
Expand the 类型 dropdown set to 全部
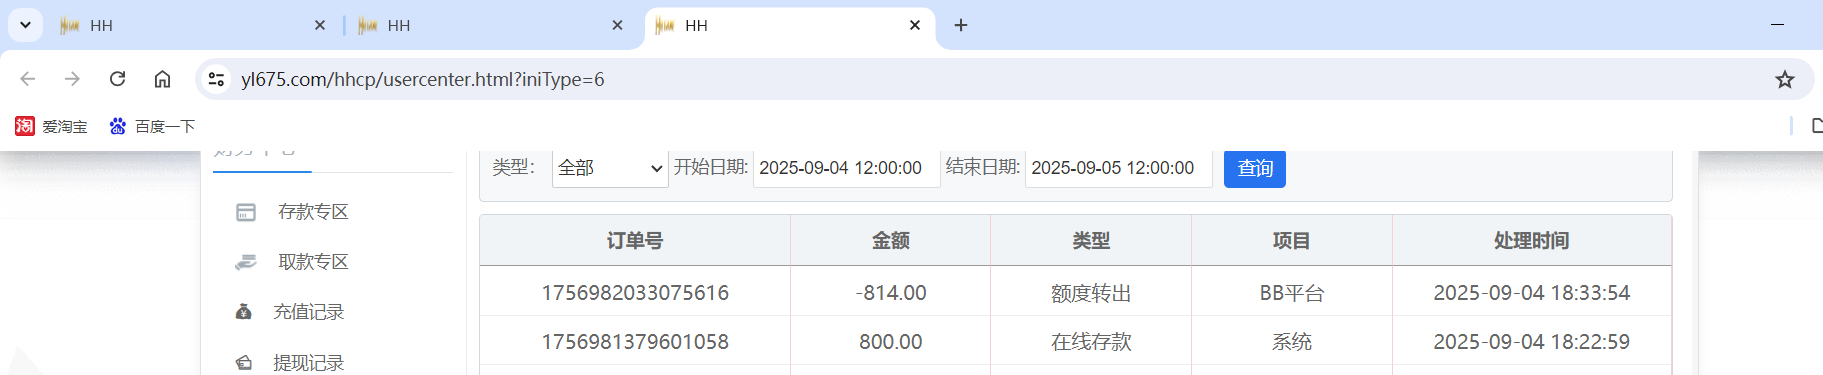[610, 168]
